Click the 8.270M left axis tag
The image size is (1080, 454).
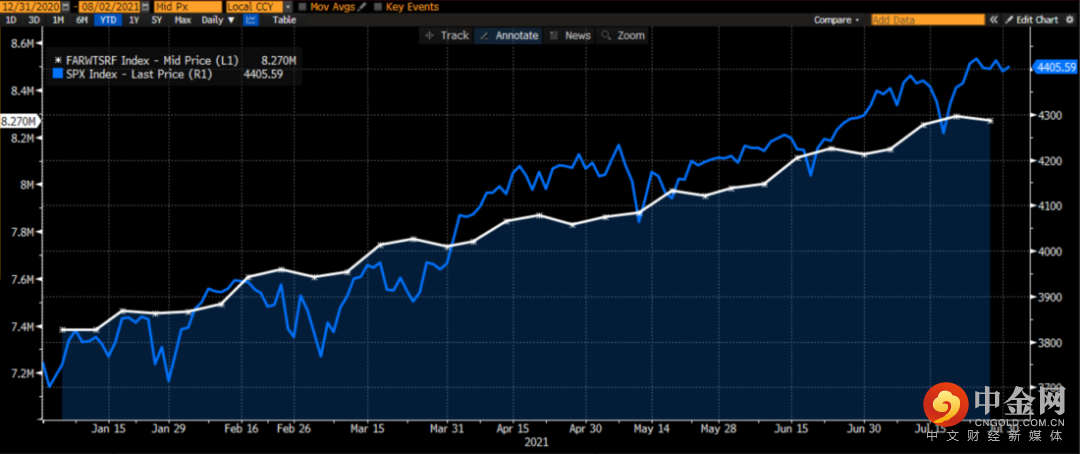(x=20, y=121)
